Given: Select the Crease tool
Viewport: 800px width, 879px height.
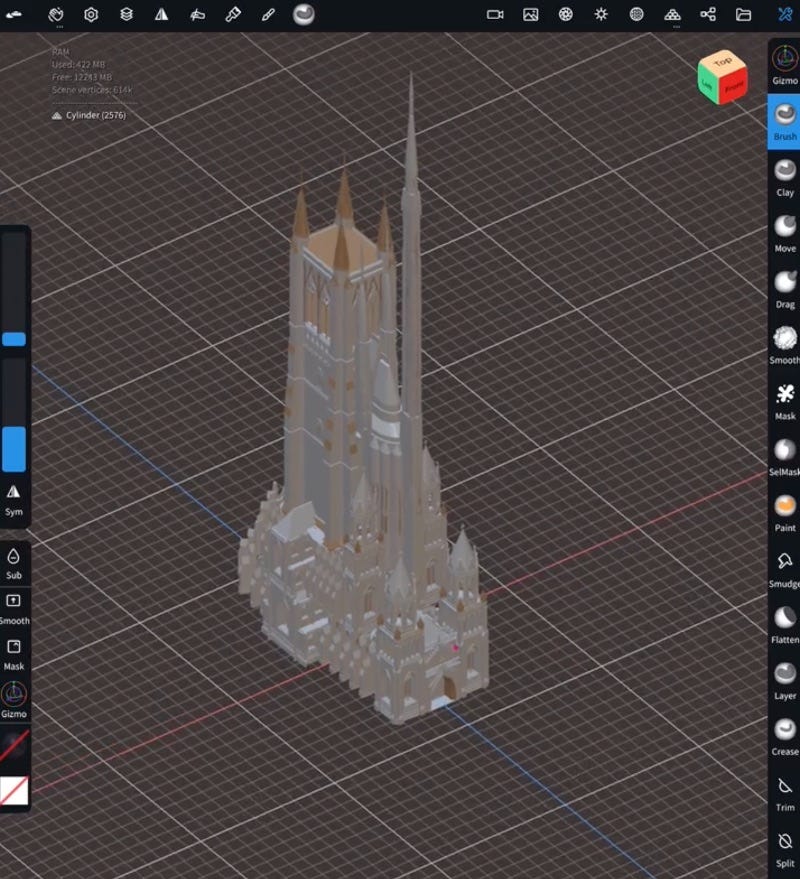Looking at the screenshot, I should (785, 738).
